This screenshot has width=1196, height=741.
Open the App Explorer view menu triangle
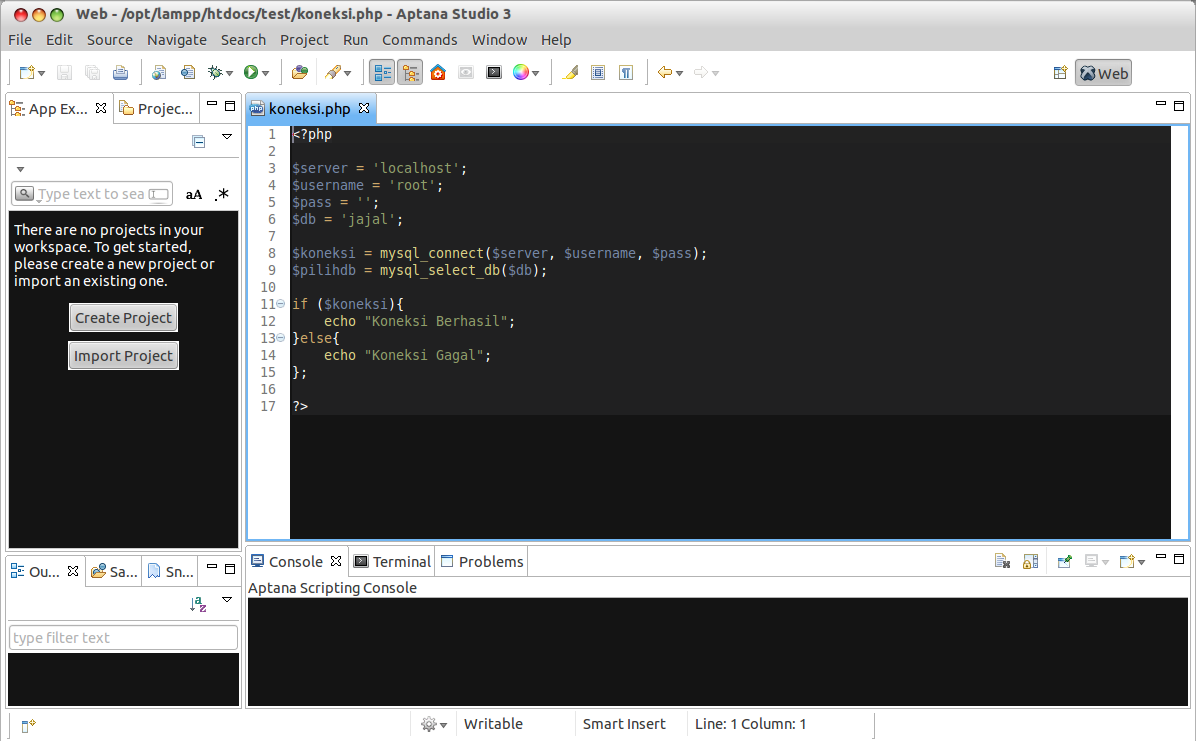pos(227,137)
